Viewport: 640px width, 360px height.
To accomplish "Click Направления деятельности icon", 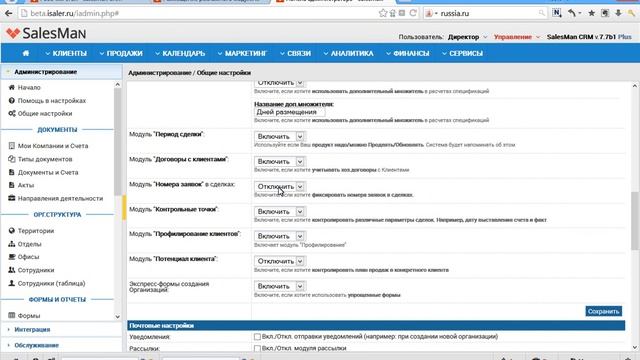I will 11,198.
